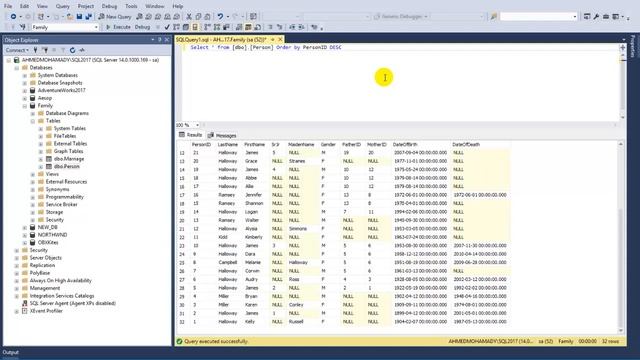The width and height of the screenshot is (640, 360).
Task: Click the DateOfBirth column header
Action: pyautogui.click(x=405, y=144)
